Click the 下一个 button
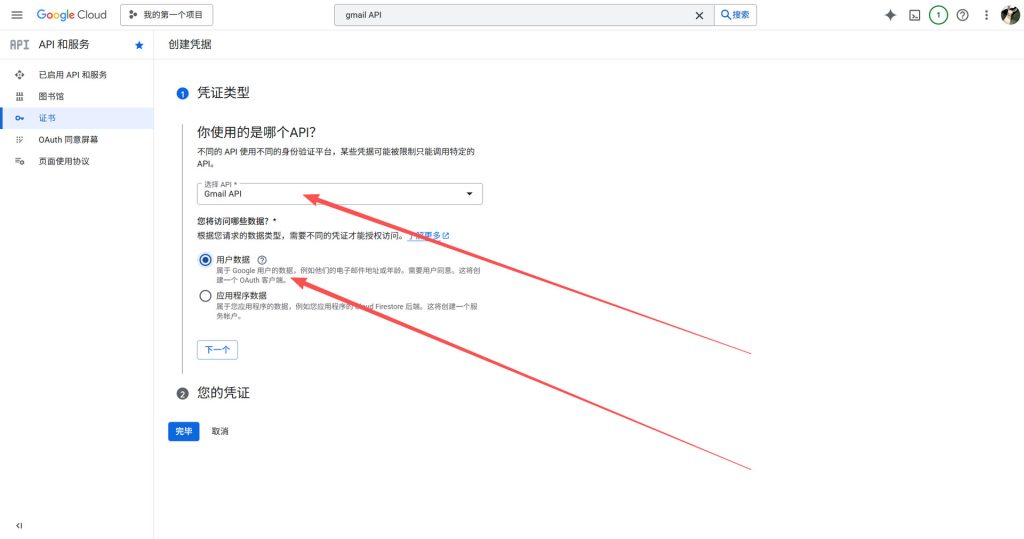 click(x=217, y=350)
